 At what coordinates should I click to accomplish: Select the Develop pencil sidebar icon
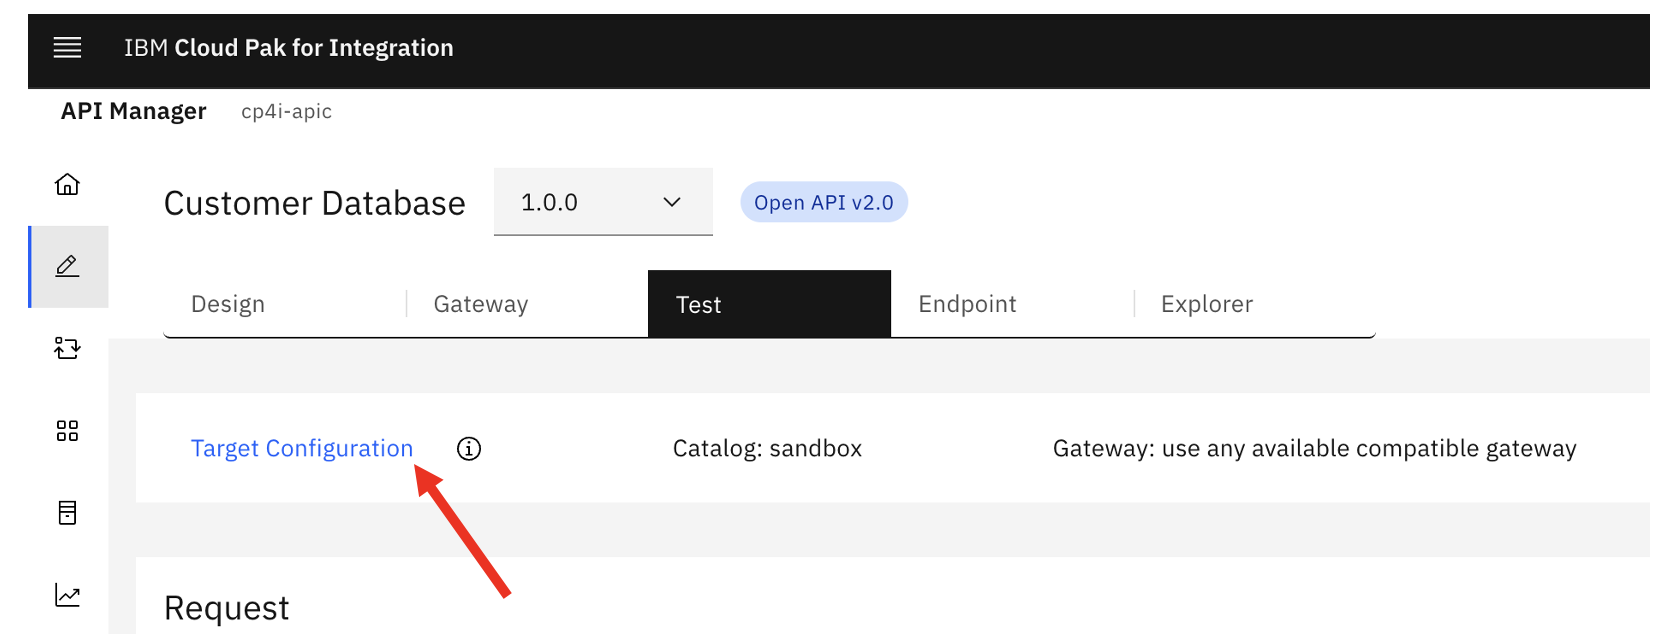67,266
